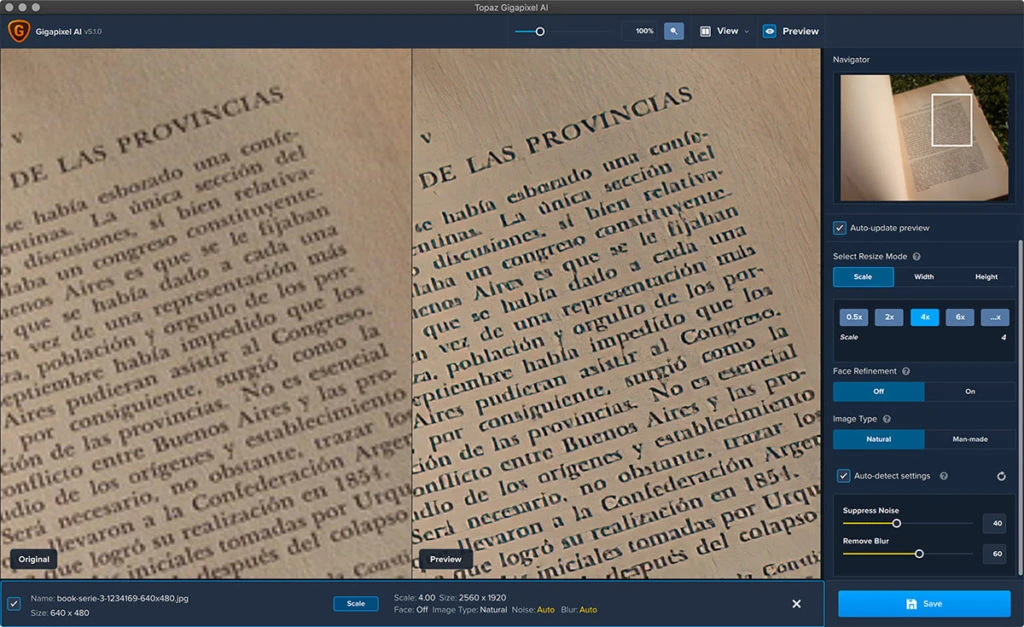The image size is (1024, 627).
Task: Choose the custom ...x scale option
Action: coord(994,317)
